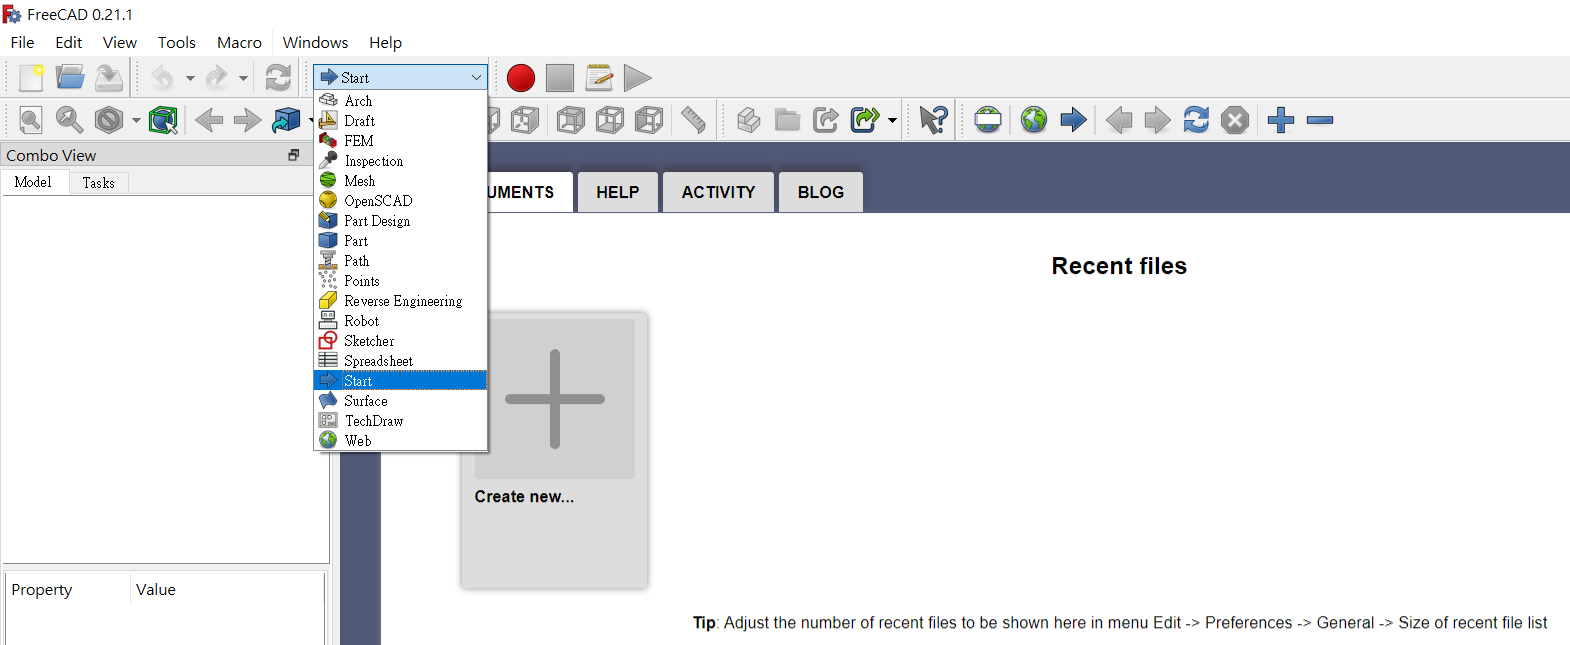
Task: Choose the Surface workbench entry
Action: click(400, 401)
